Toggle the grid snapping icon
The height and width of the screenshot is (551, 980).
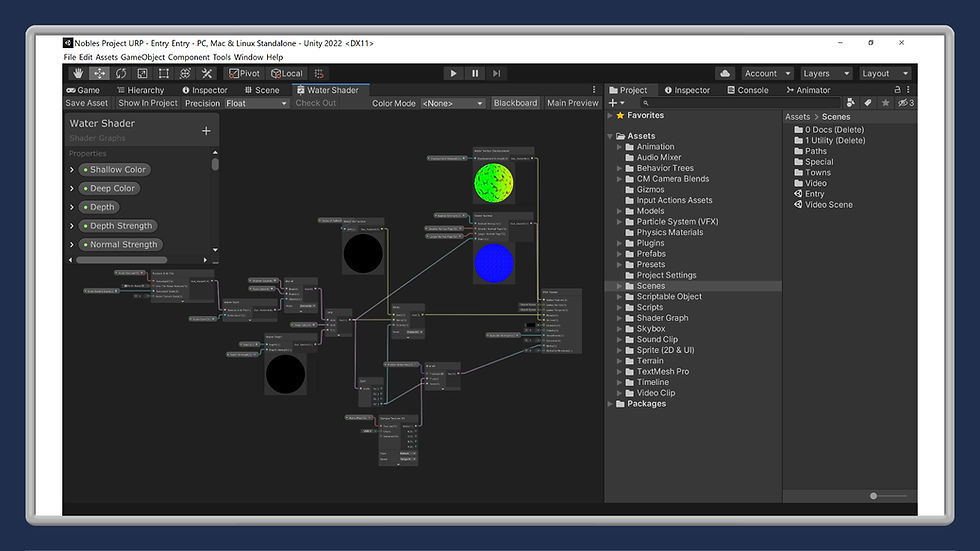319,73
